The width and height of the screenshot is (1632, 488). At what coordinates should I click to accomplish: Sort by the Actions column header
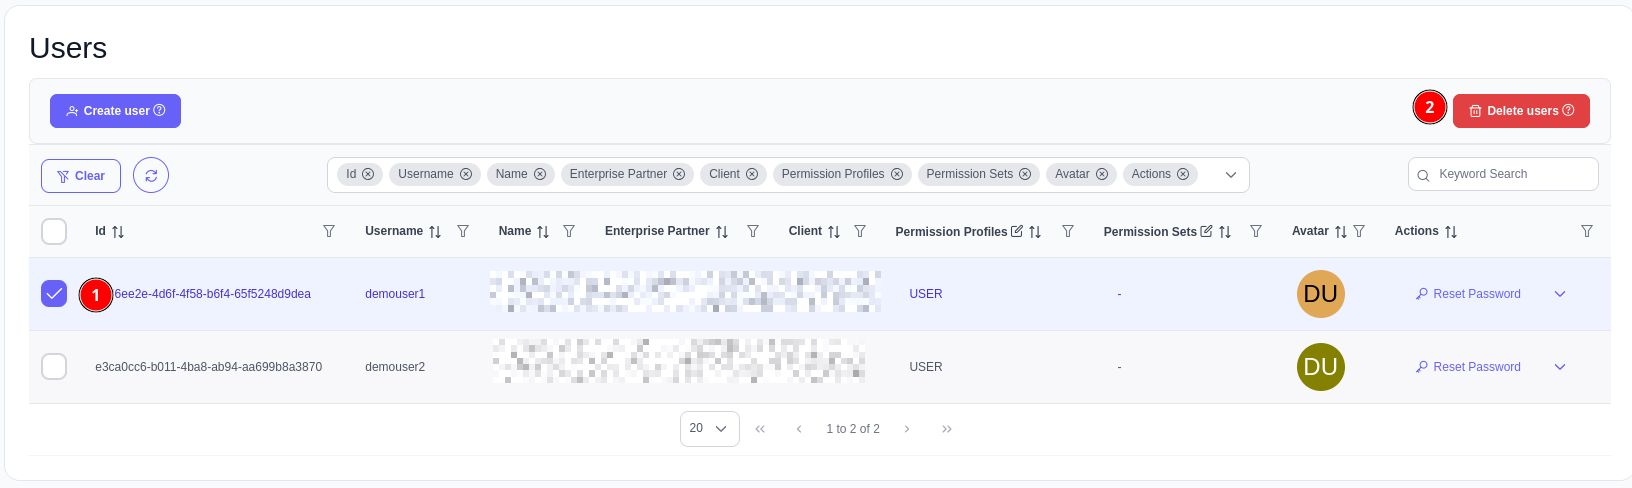(1417, 231)
